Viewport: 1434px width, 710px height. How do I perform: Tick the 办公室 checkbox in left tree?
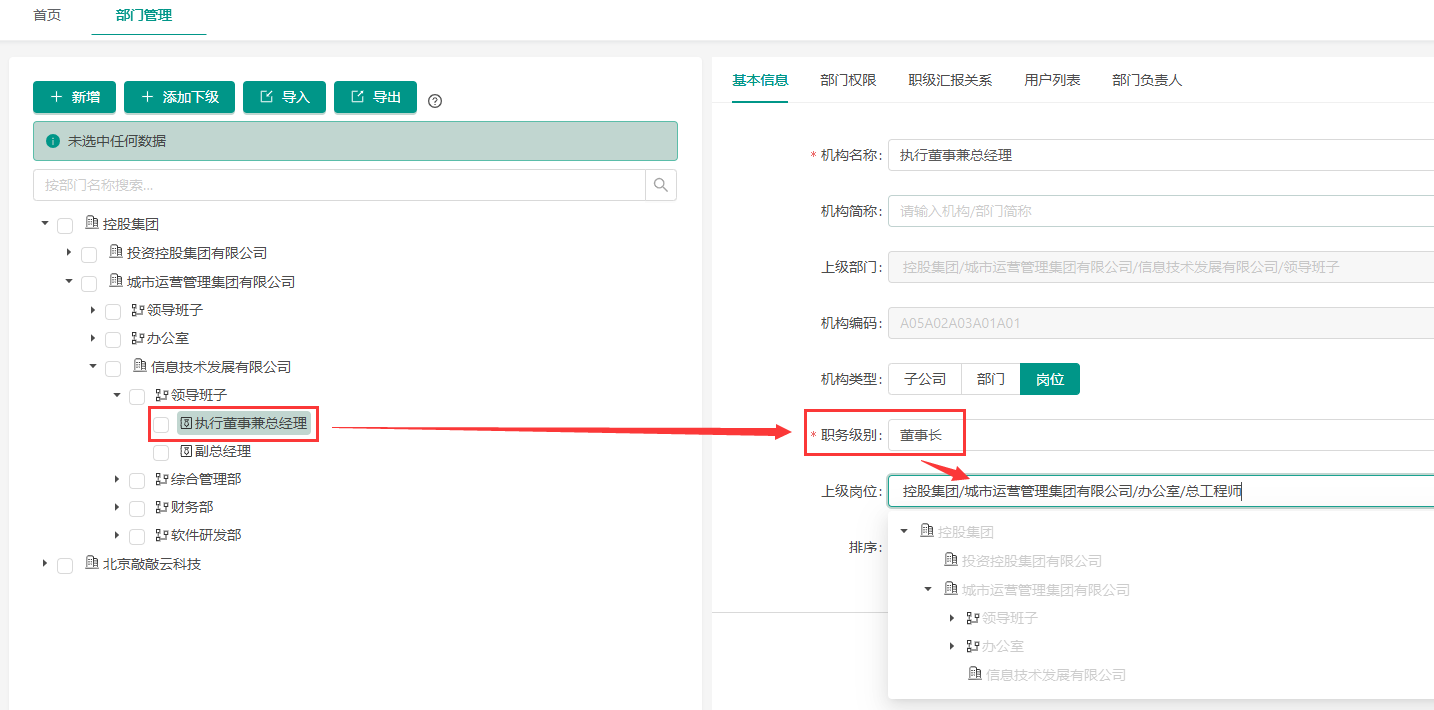[113, 340]
